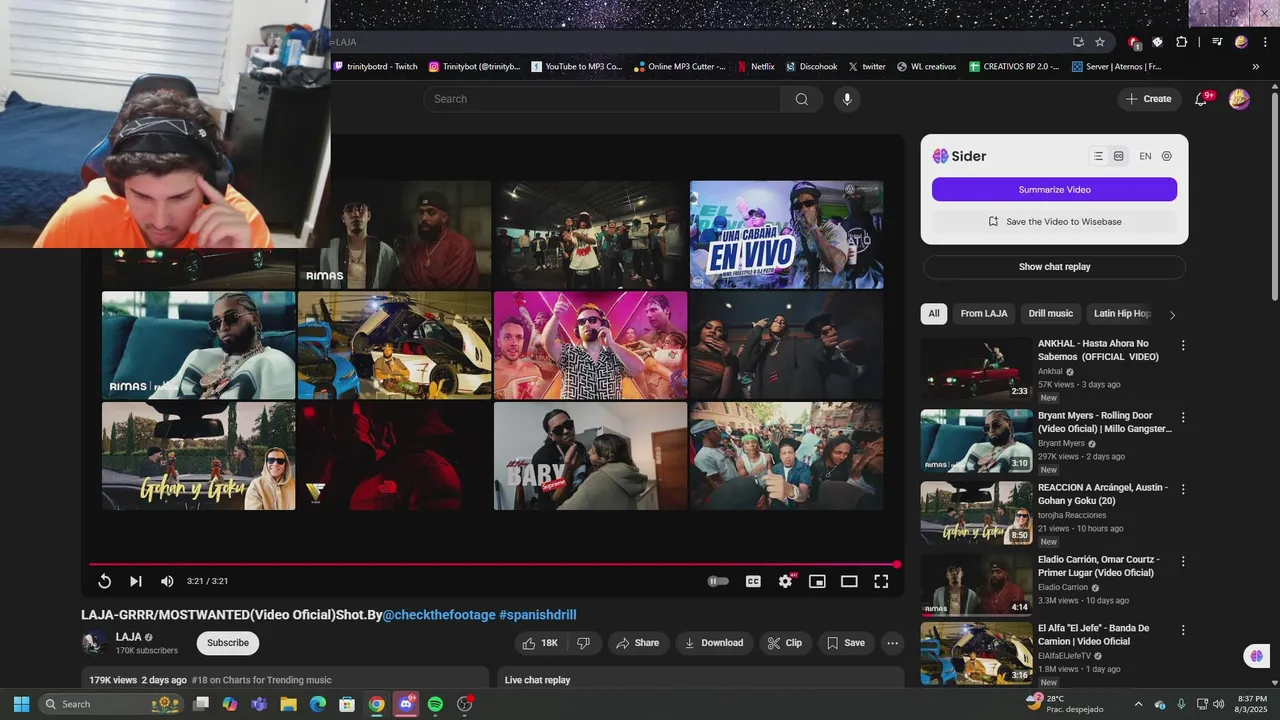The image size is (1280, 720).
Task: Toggle closed captions CC button
Action: (x=753, y=581)
